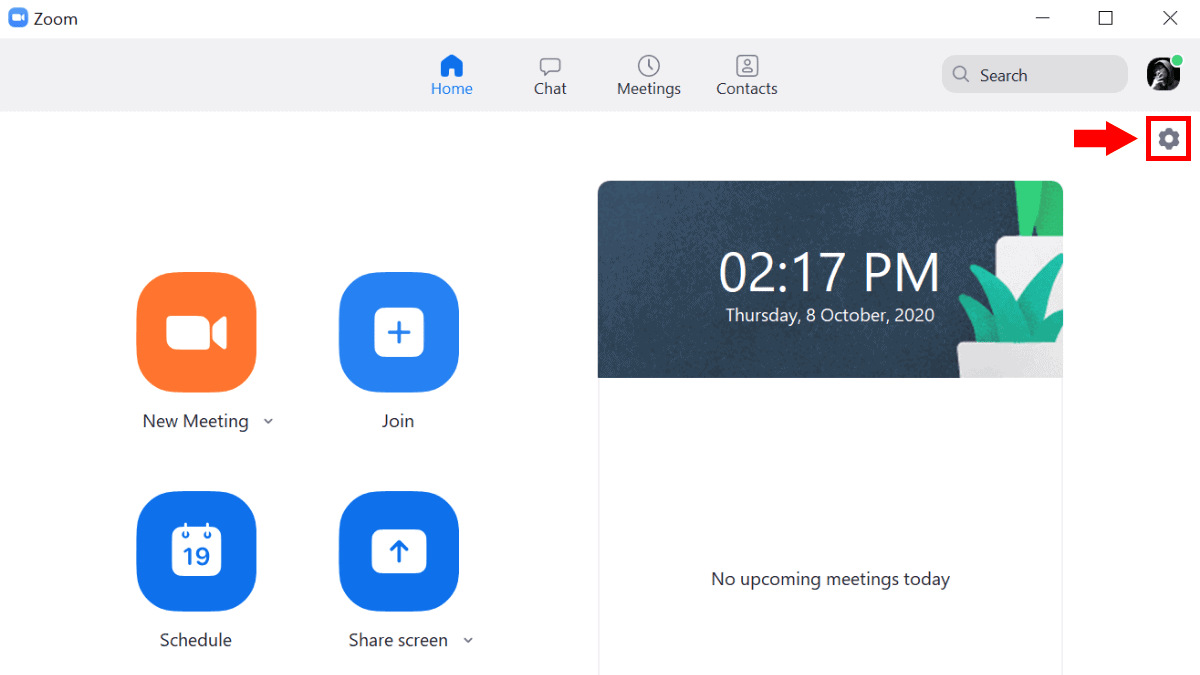Switch to the Home tab
This screenshot has width=1200, height=675.
(x=452, y=75)
